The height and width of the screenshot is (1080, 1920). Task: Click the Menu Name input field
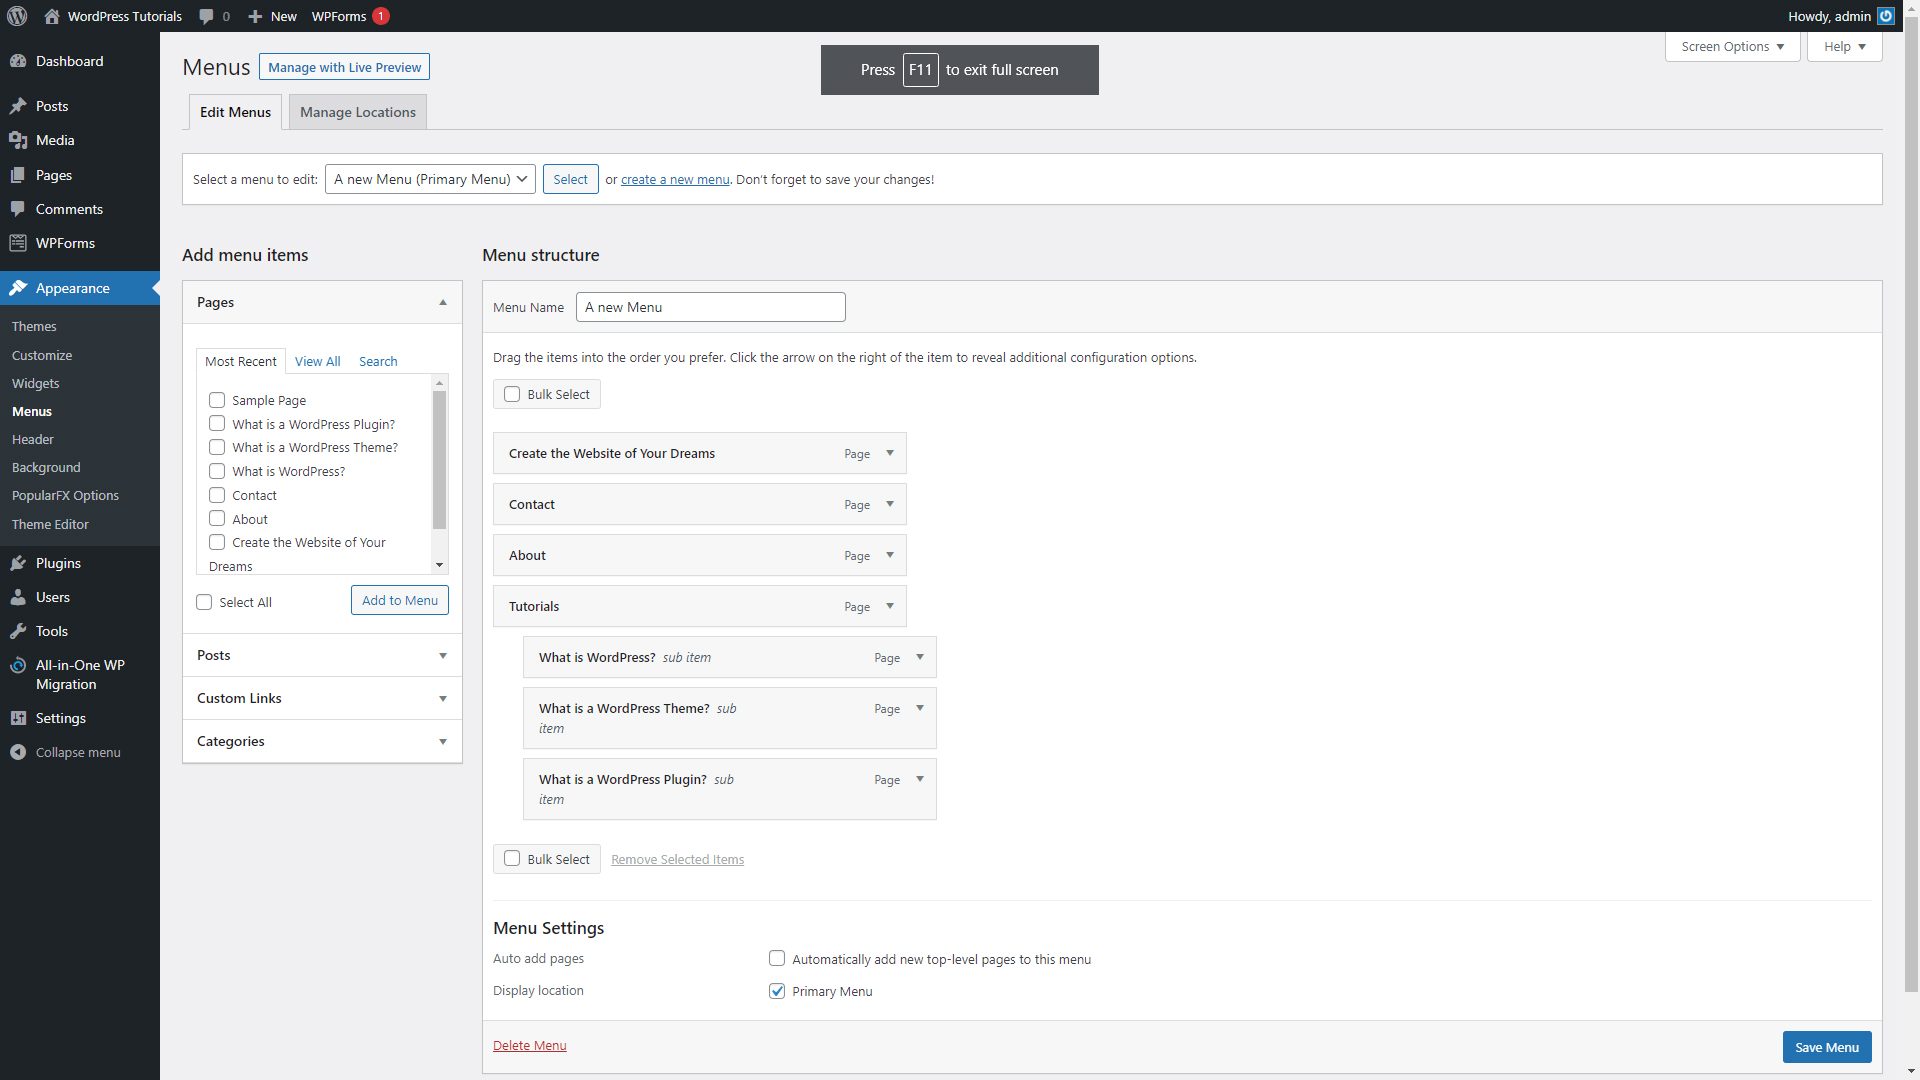709,306
